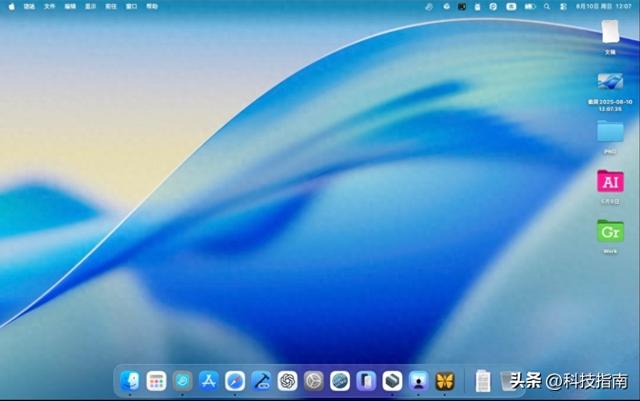Check the battery status icon in menu bar
The width and height of the screenshot is (640, 401).
530,7
